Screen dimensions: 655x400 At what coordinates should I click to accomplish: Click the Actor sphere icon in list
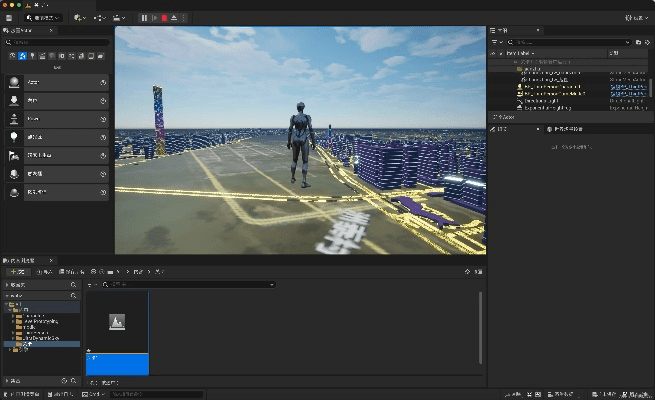(15, 81)
